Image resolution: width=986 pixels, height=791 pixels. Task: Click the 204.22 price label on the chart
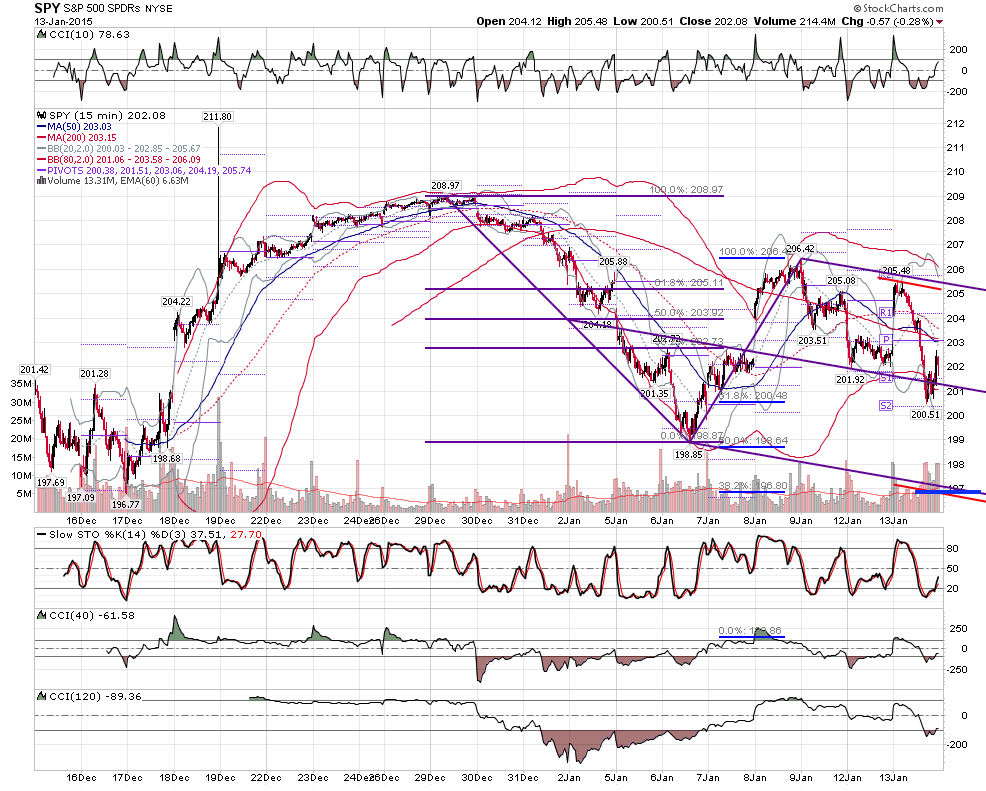coord(176,302)
